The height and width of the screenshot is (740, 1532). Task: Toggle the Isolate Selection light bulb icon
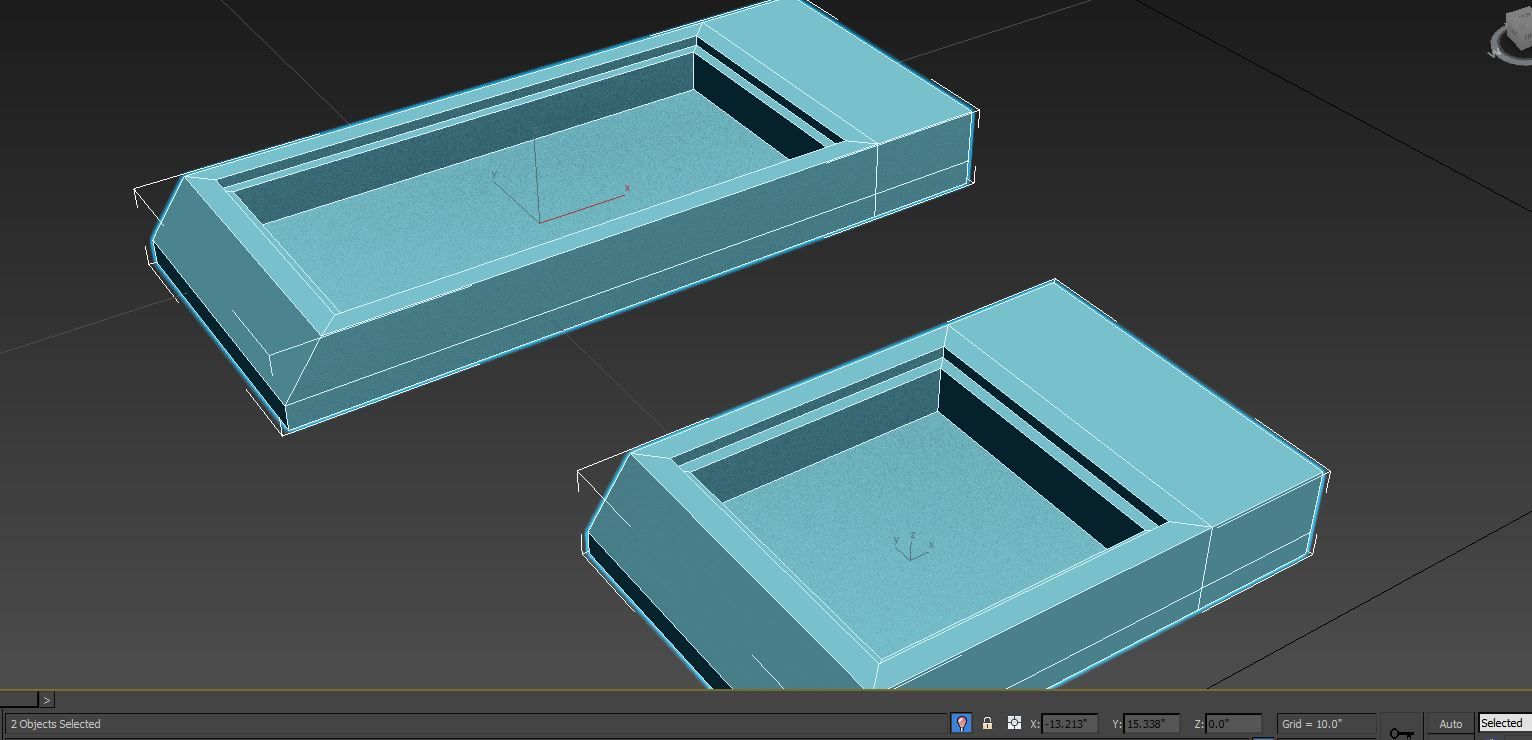pos(961,723)
